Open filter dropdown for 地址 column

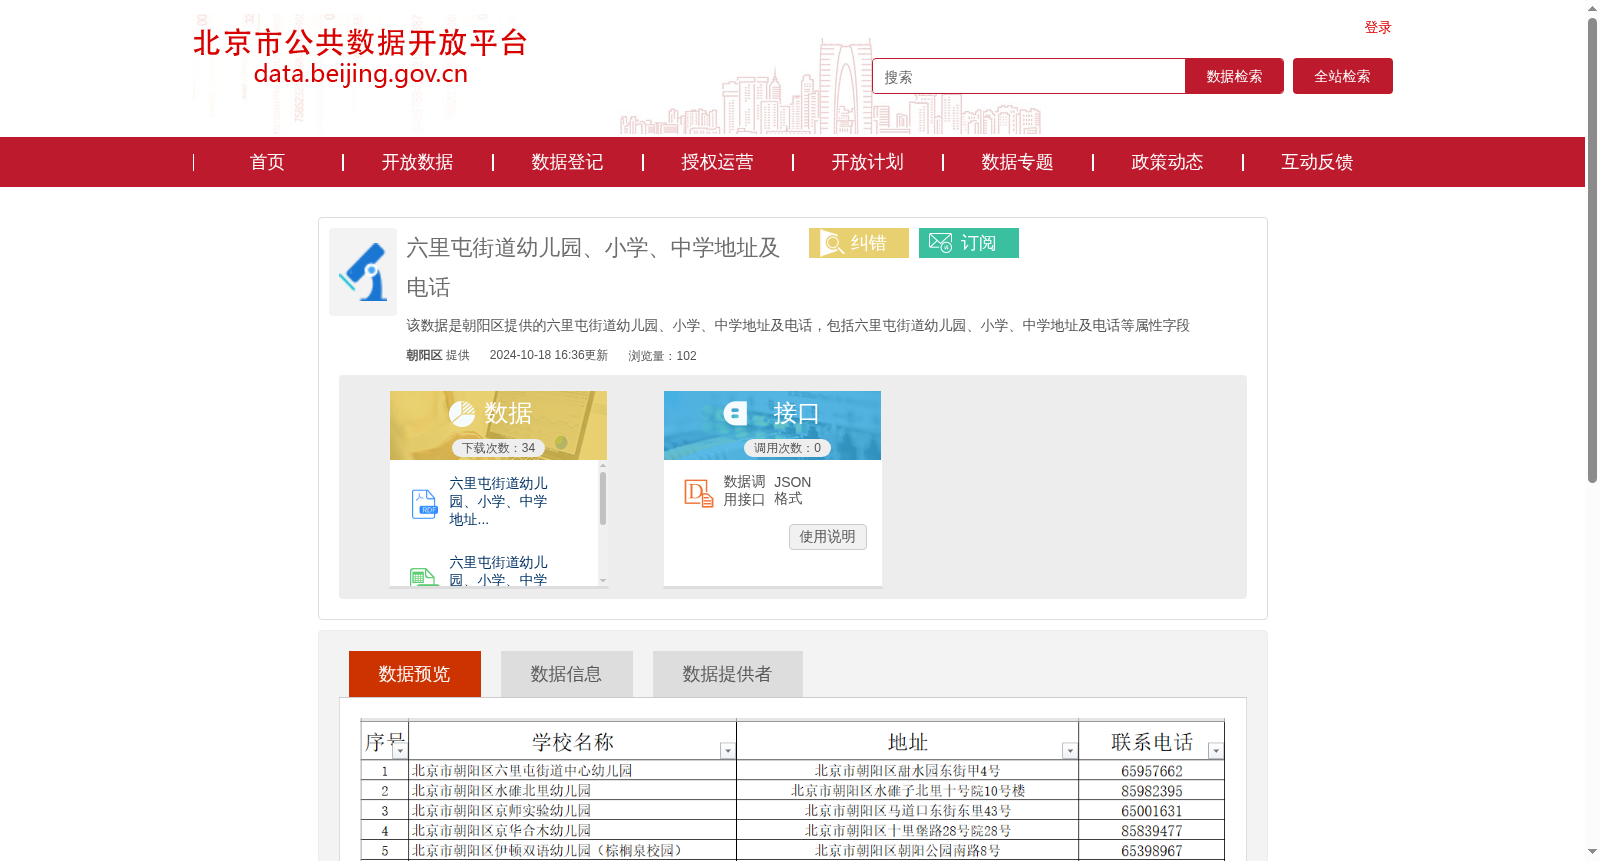pos(1069,751)
